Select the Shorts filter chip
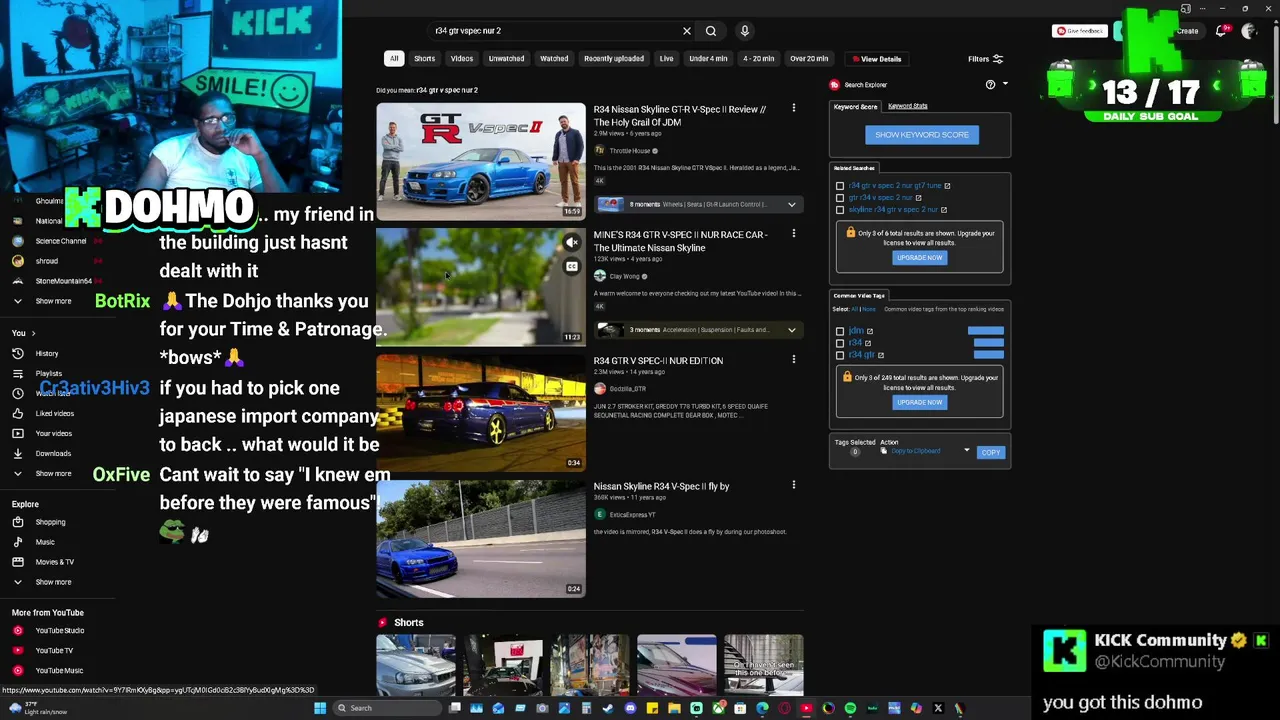1280x720 pixels. (425, 59)
